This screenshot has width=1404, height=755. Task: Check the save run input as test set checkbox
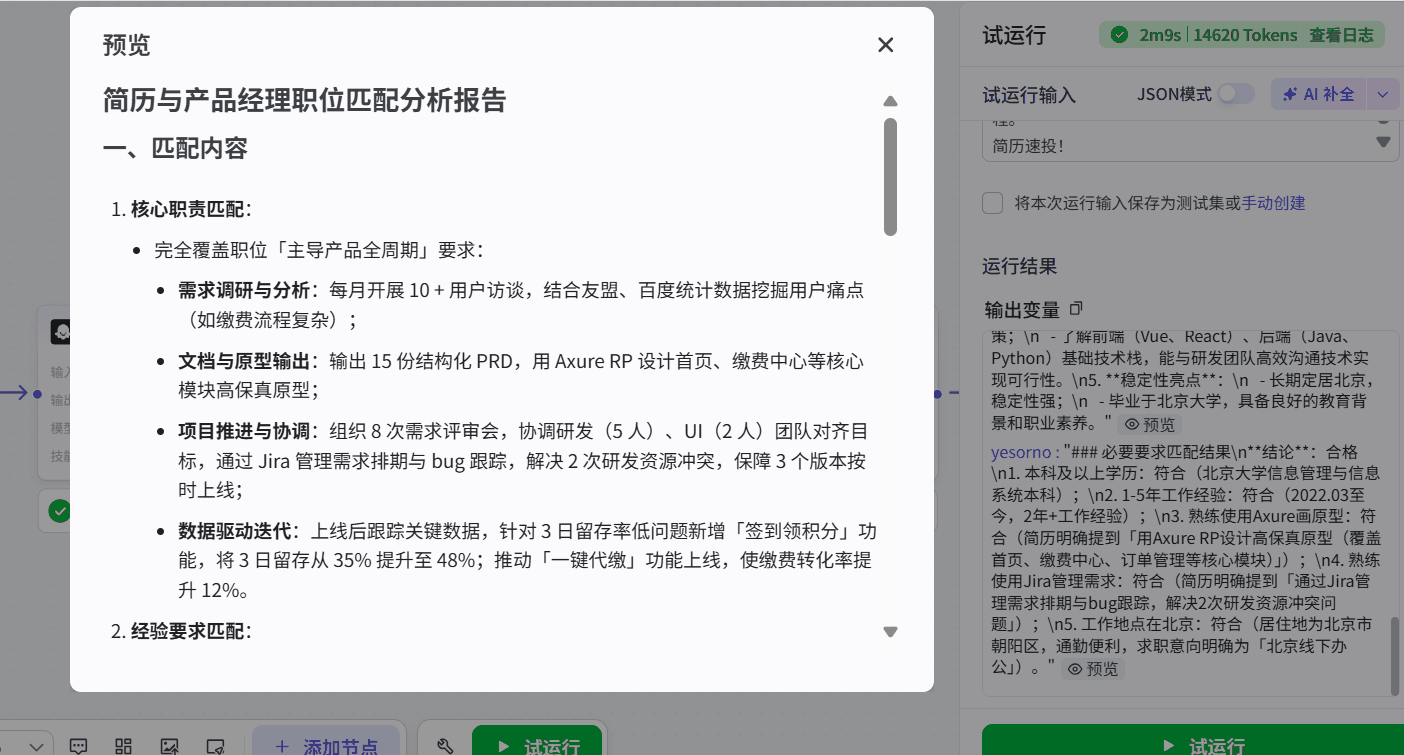point(992,202)
